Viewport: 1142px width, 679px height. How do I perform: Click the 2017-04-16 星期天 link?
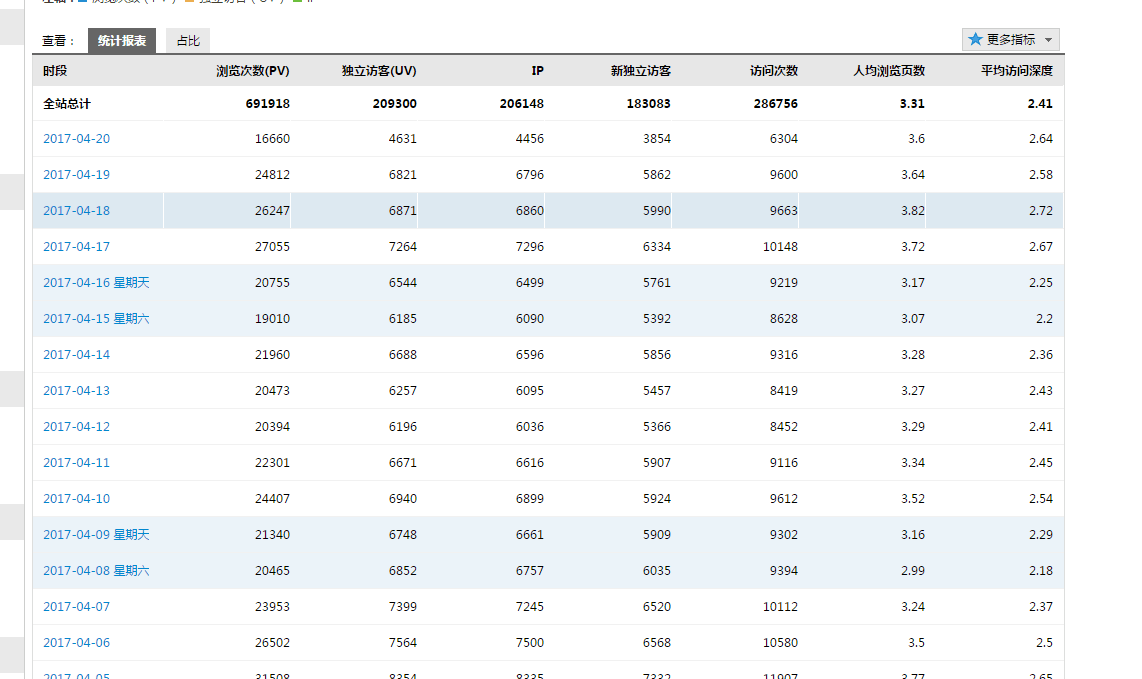(96, 283)
